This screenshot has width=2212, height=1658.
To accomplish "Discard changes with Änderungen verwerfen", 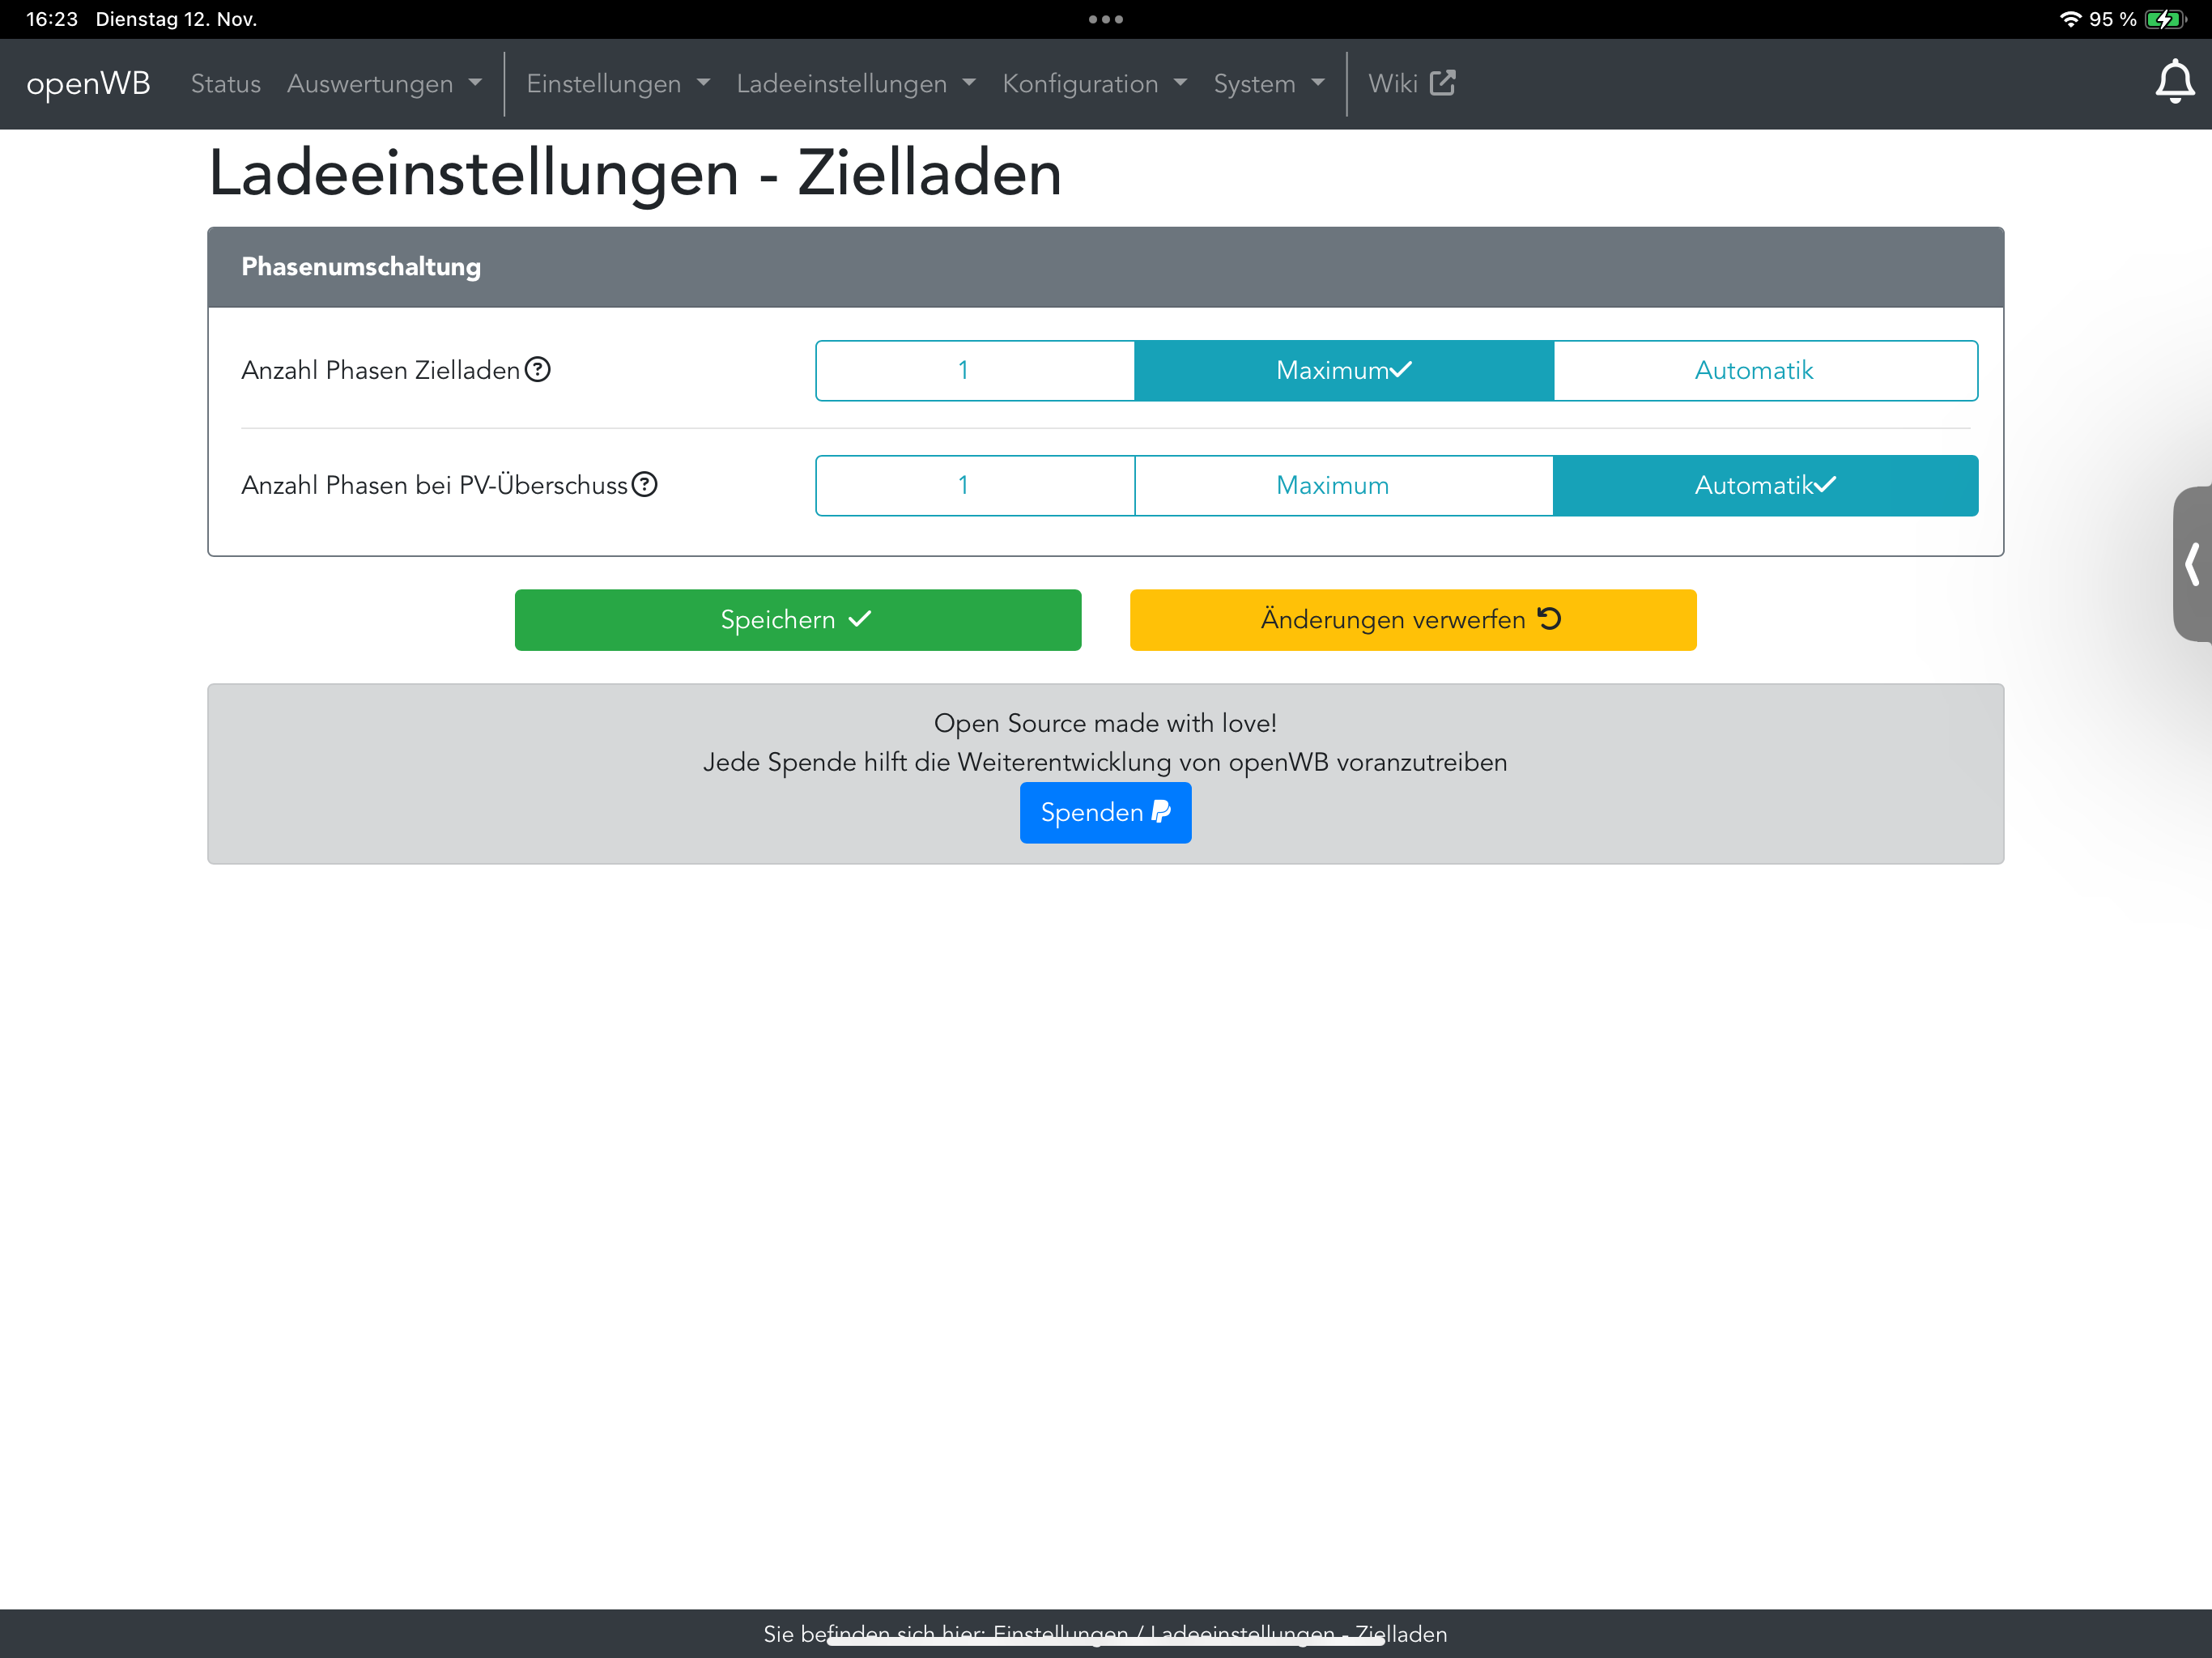I will pyautogui.click(x=1412, y=620).
